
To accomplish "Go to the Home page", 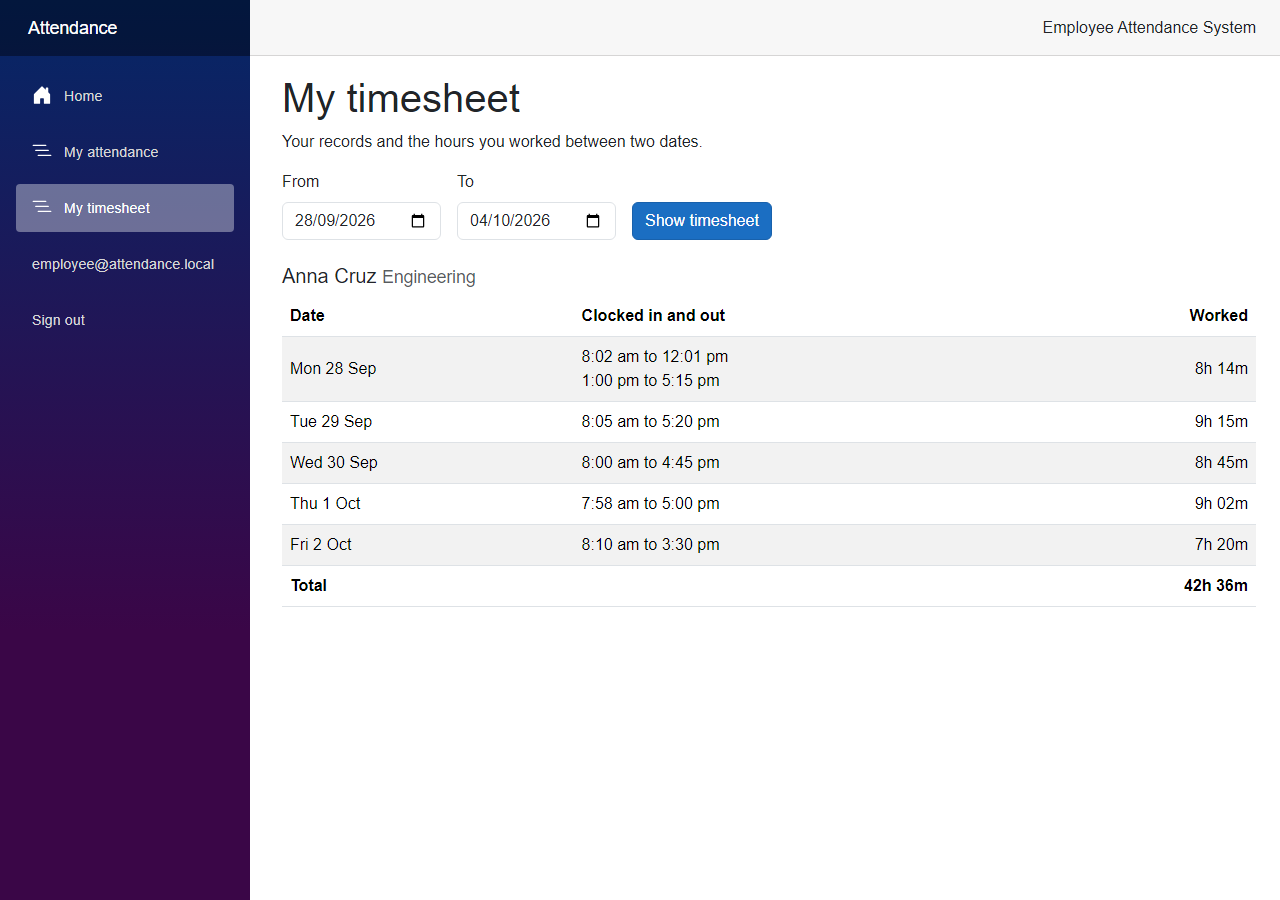I will pyautogui.click(x=125, y=96).
